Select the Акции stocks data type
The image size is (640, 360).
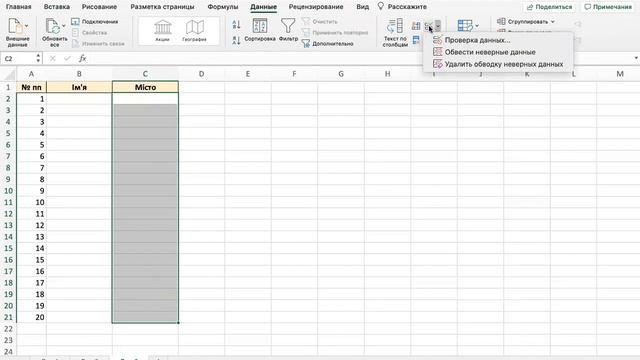162,31
